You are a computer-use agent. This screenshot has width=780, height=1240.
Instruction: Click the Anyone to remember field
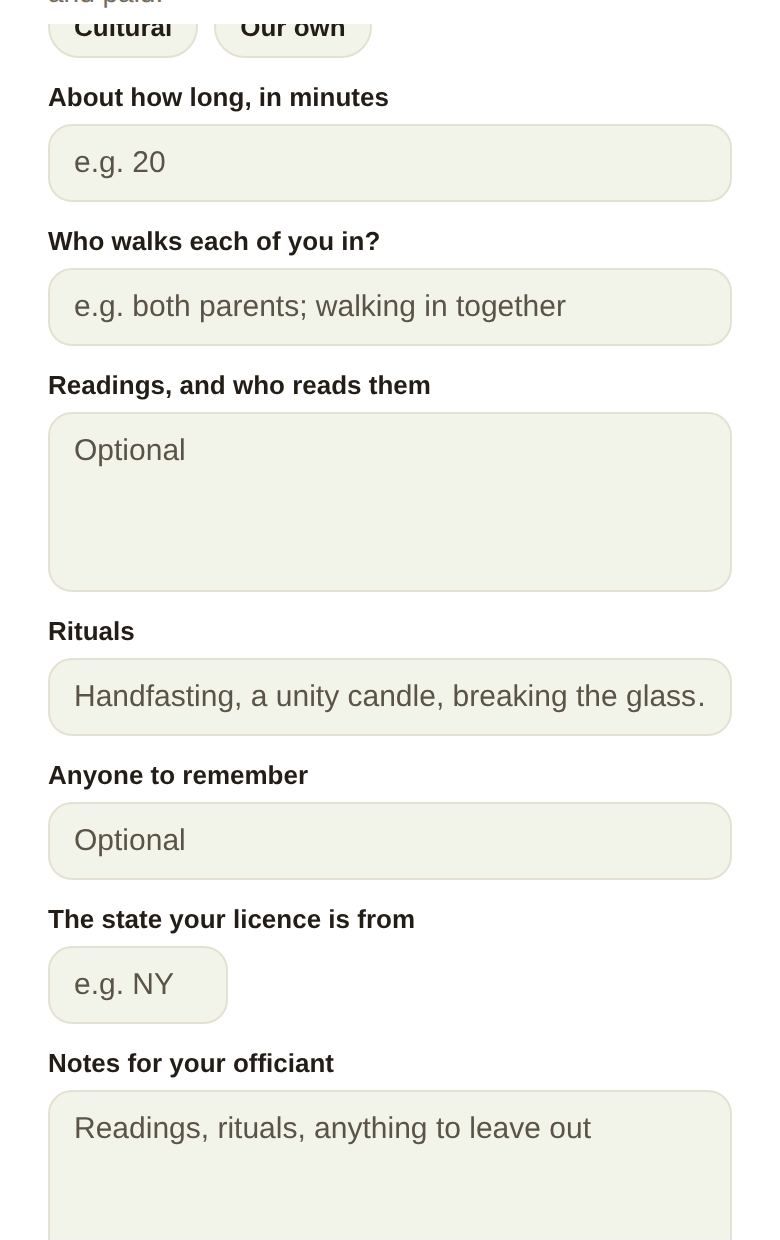tap(390, 841)
